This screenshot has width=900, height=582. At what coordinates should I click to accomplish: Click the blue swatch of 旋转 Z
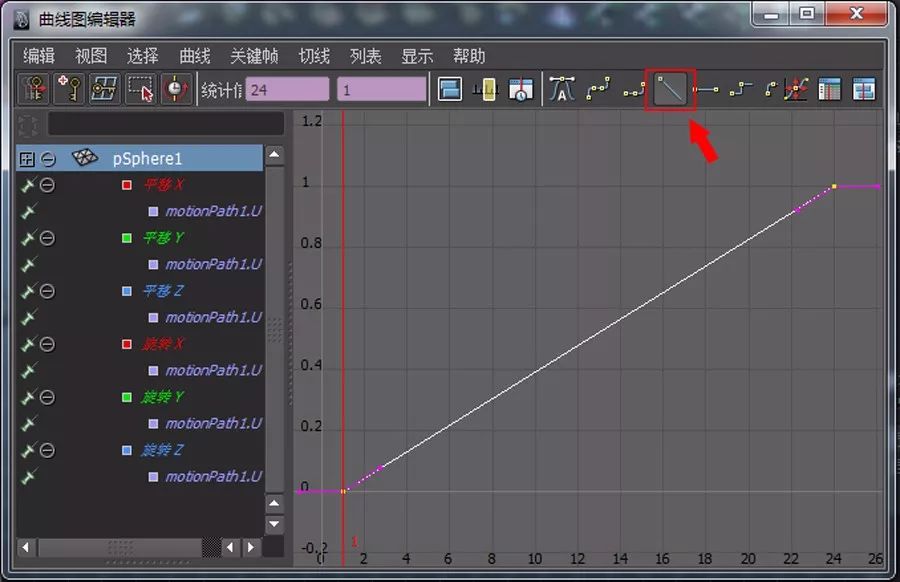click(127, 450)
